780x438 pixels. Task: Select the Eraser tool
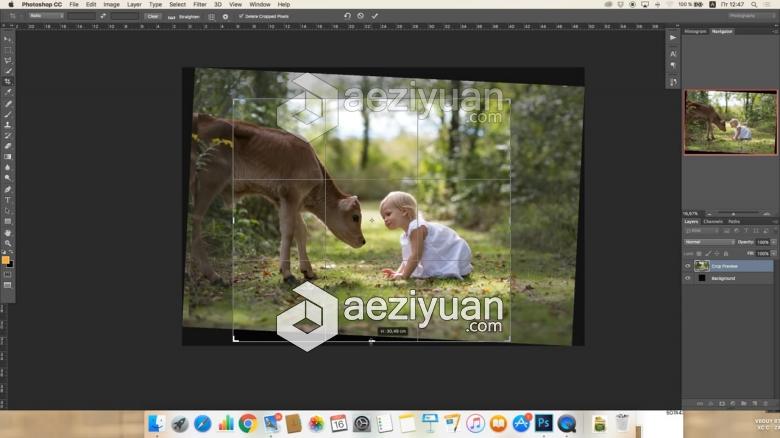(7, 146)
